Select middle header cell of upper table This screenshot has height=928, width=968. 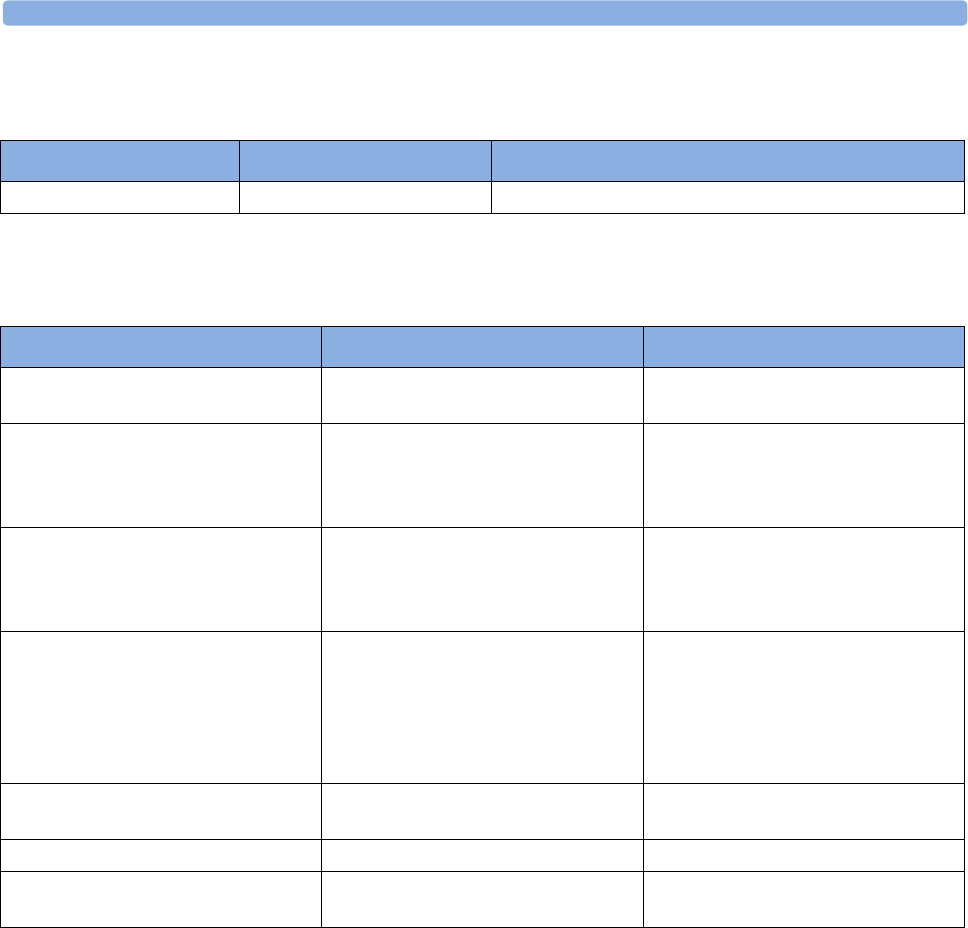365,161
